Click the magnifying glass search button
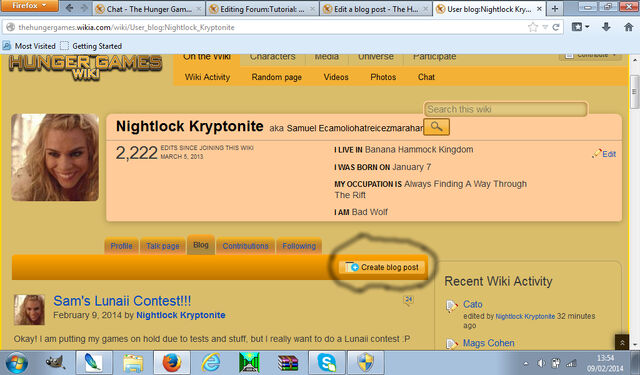This screenshot has width=640, height=375. [x=436, y=127]
